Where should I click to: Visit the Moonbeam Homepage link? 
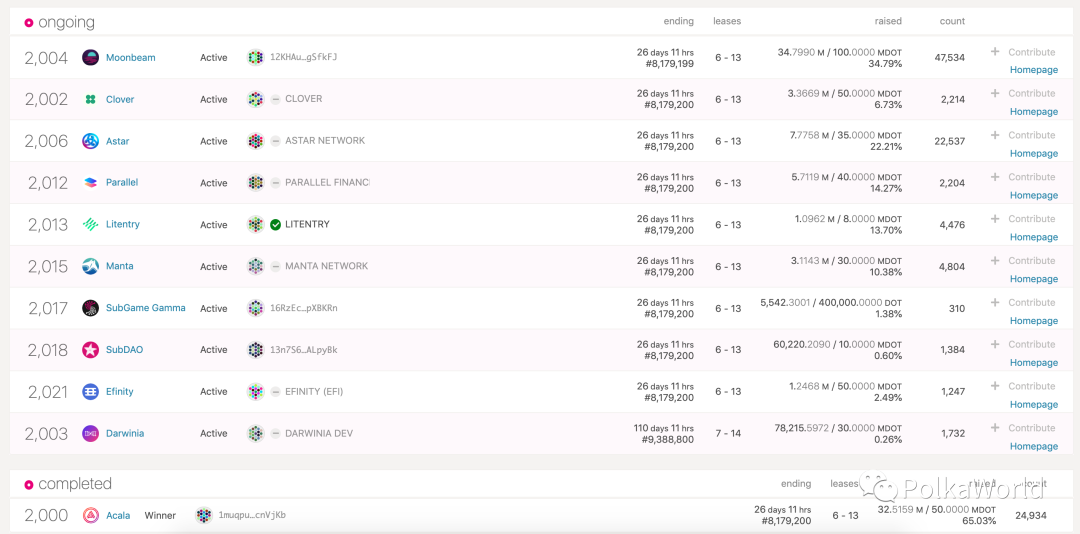[x=1034, y=70]
